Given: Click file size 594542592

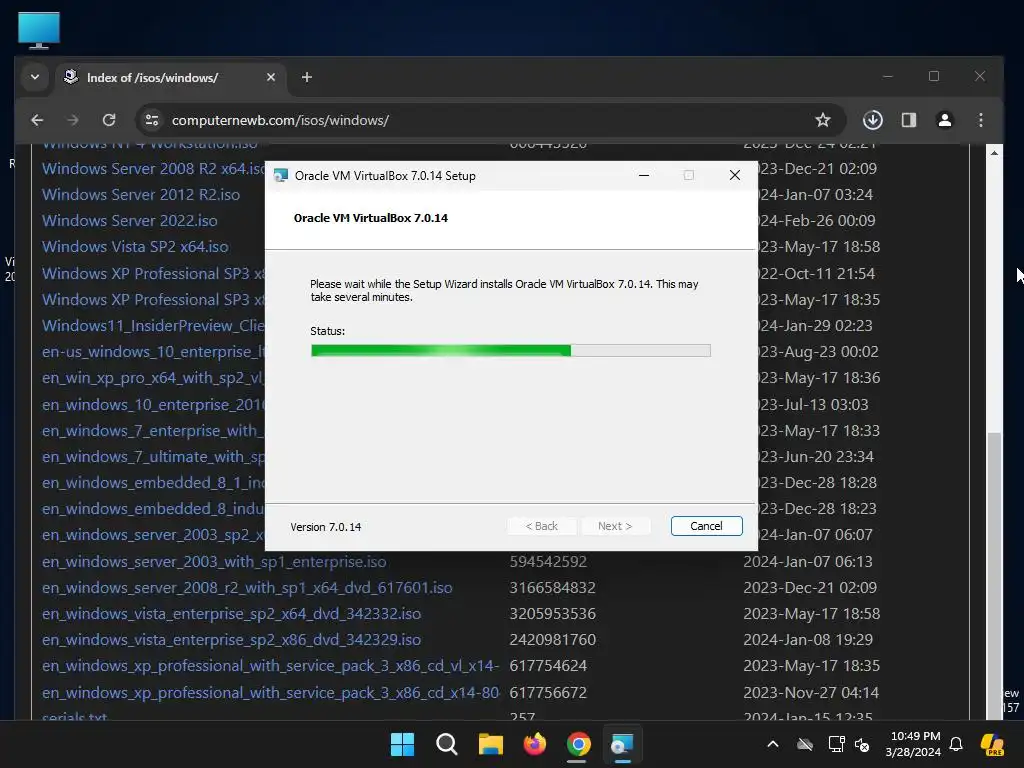Looking at the screenshot, I should click(548, 562).
